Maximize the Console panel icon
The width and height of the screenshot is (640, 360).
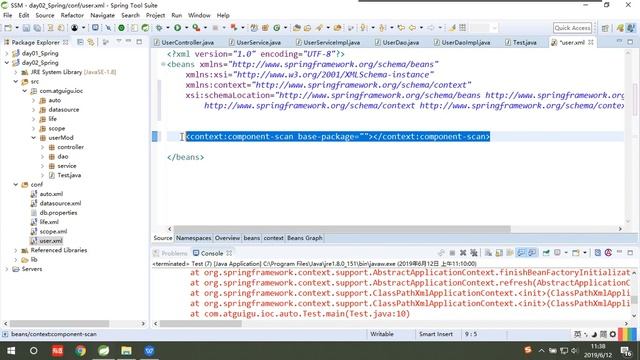coord(630,253)
